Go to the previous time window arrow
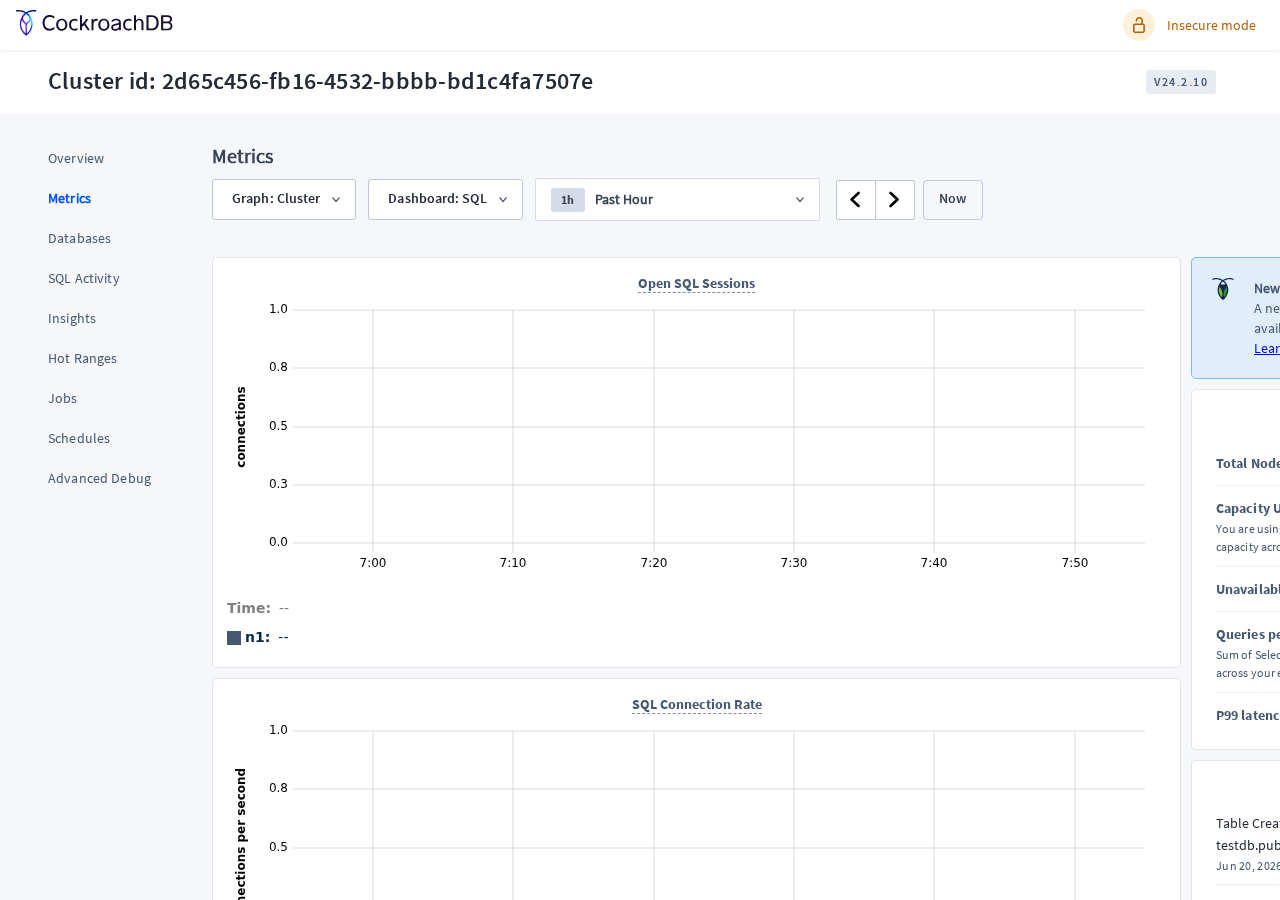 856,200
